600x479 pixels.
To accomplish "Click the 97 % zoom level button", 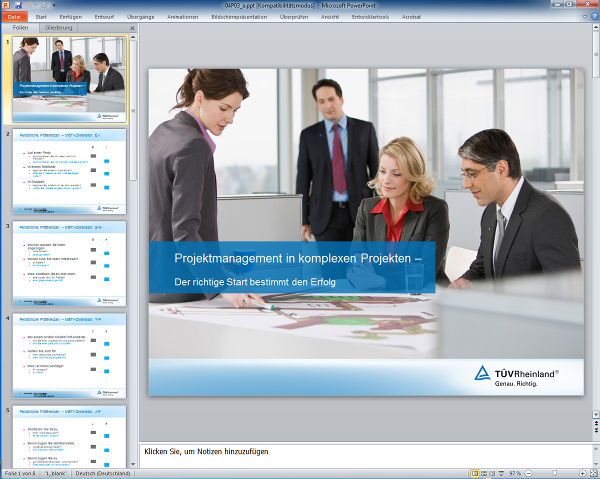I will click(x=515, y=472).
